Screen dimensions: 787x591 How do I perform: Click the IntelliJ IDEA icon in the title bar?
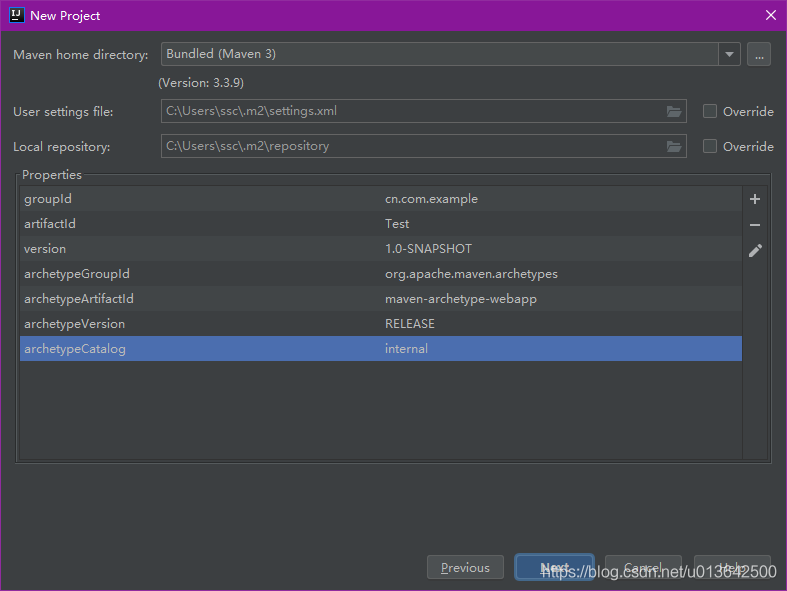[17, 15]
